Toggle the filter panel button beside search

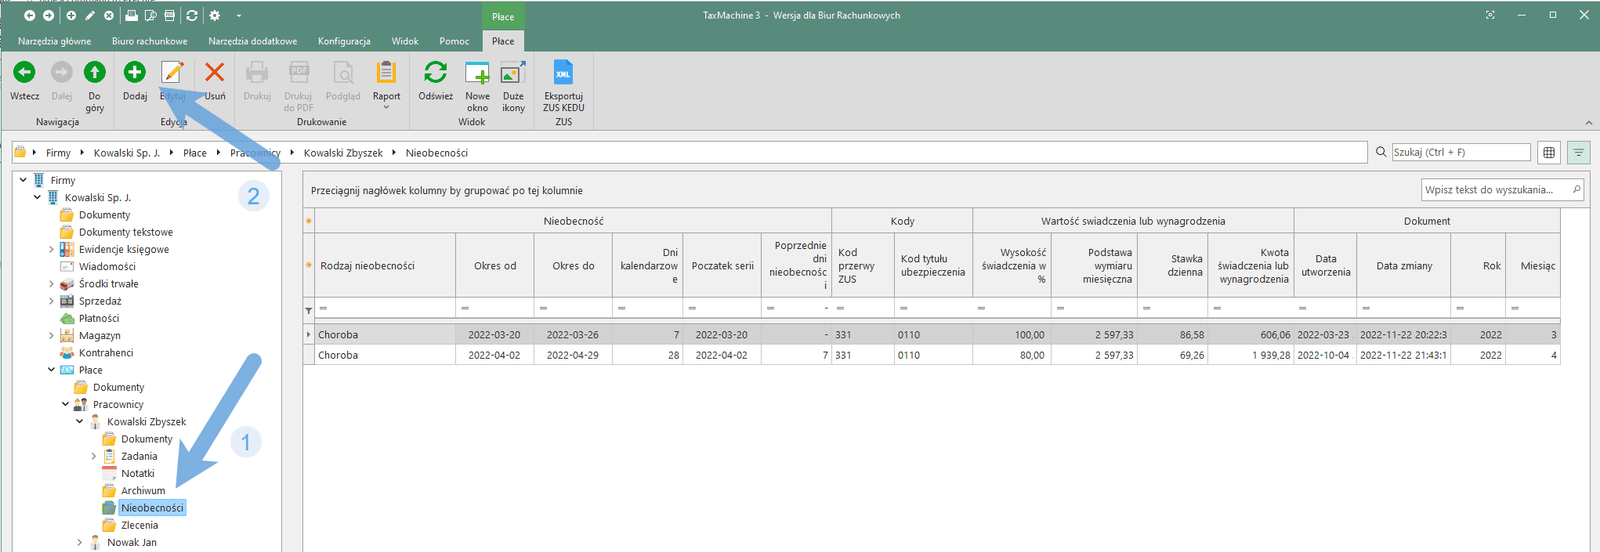coord(1578,153)
